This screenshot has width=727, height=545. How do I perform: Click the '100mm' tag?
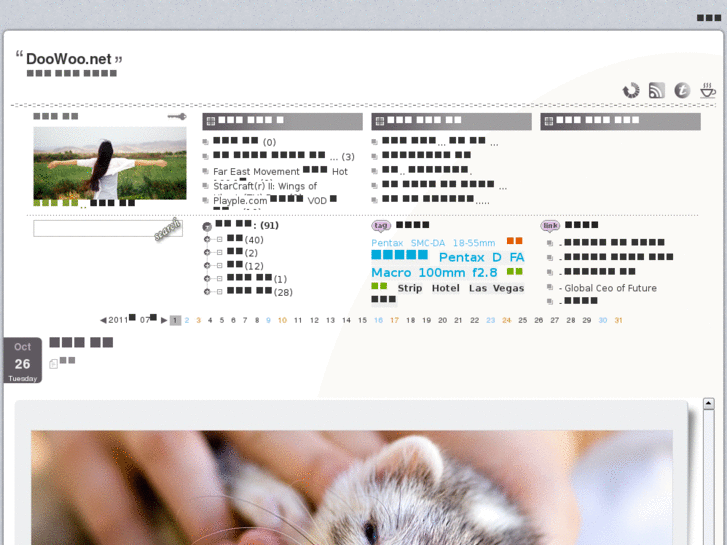(442, 273)
